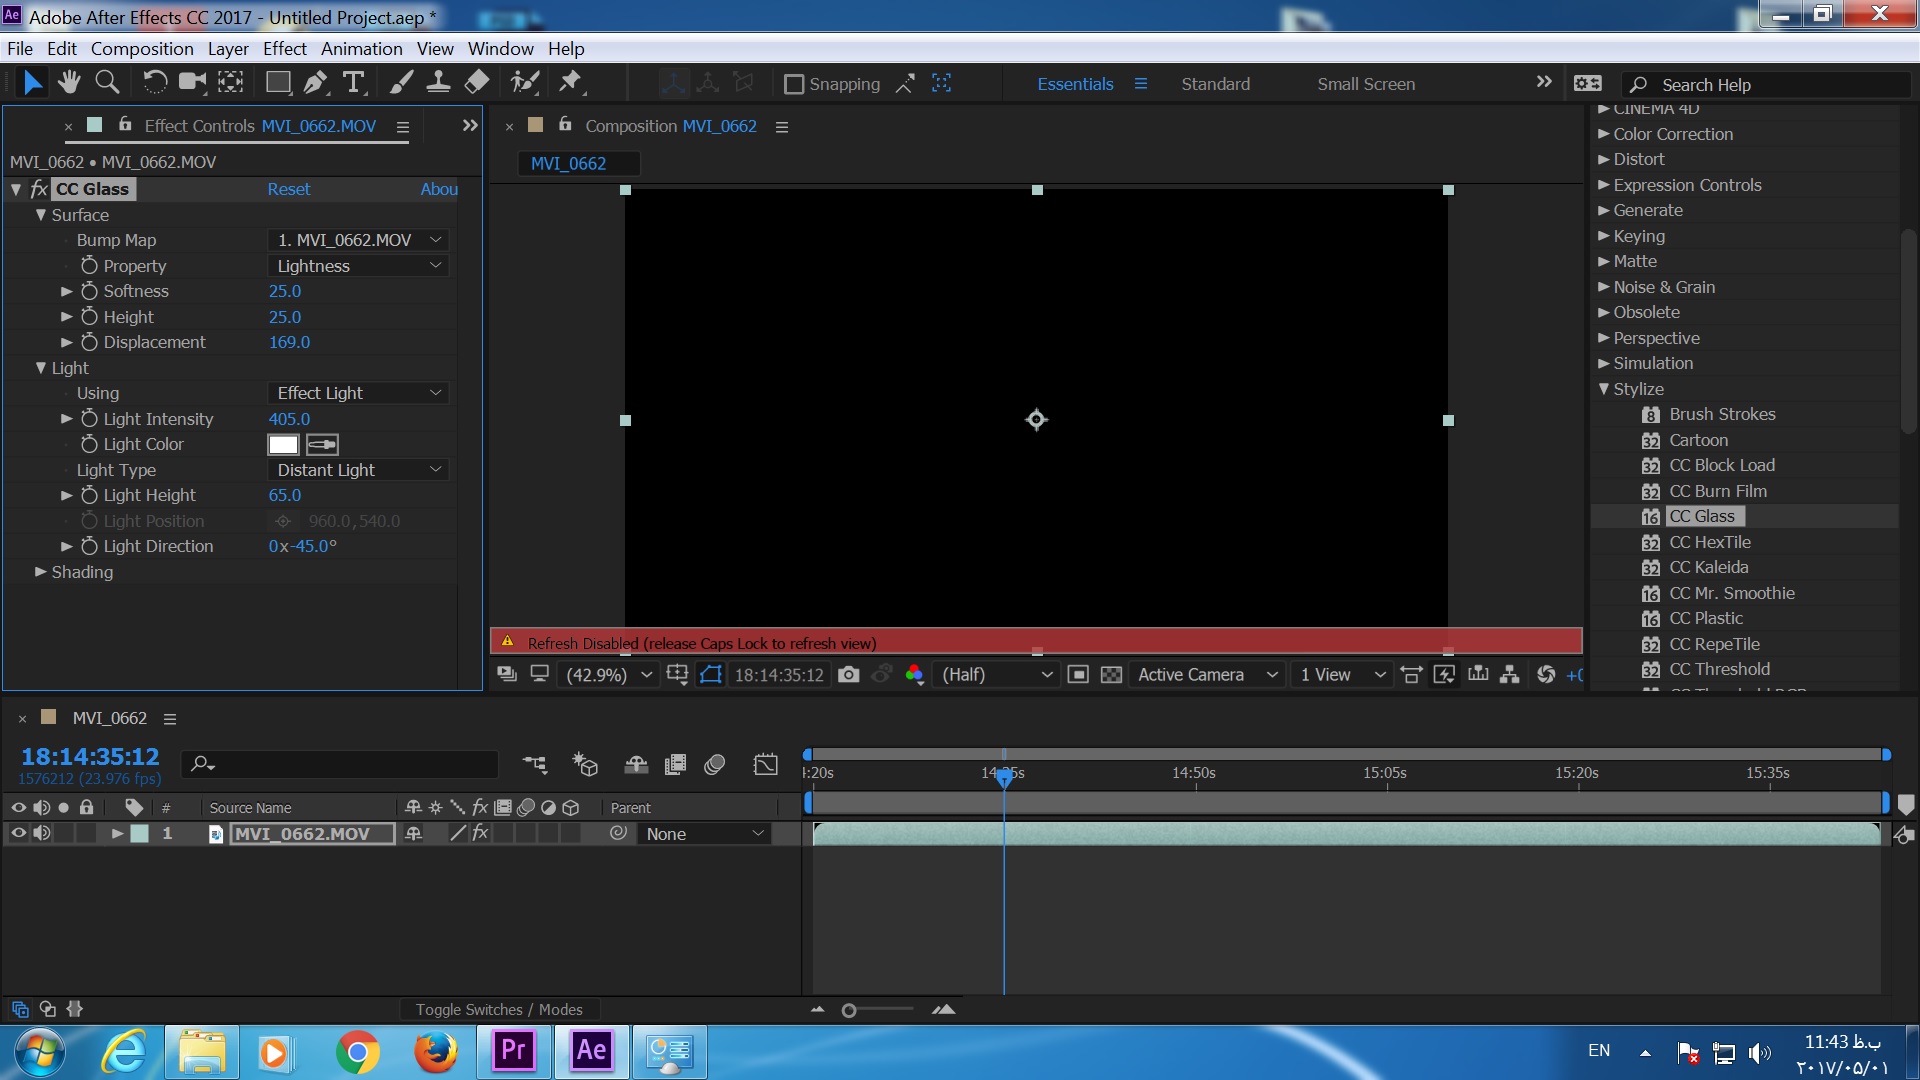
Task: Click the Reset Exposure icon
Action: (1546, 675)
